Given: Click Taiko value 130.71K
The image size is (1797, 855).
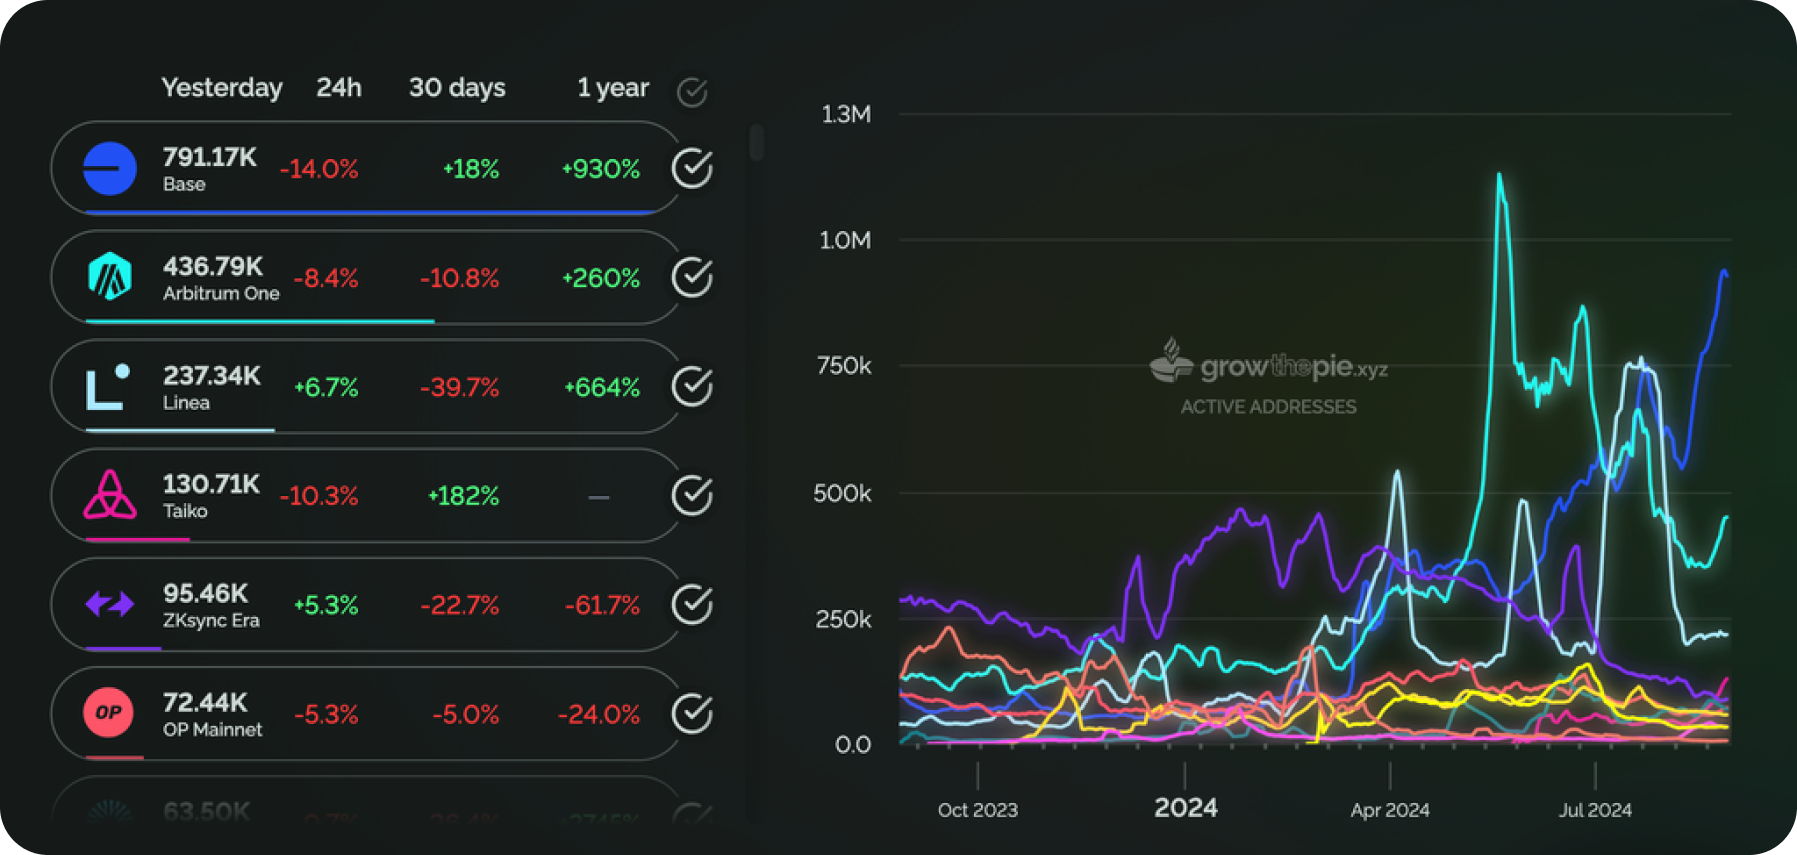Looking at the screenshot, I should tap(211, 484).
